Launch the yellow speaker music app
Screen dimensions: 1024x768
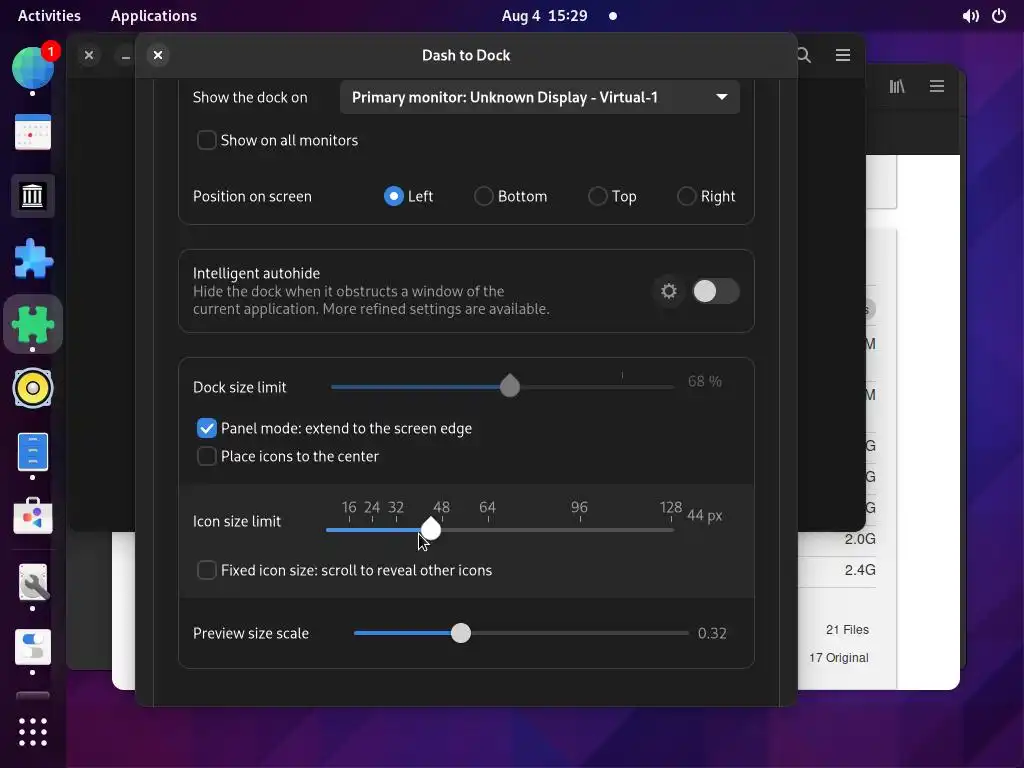pyautogui.click(x=33, y=388)
